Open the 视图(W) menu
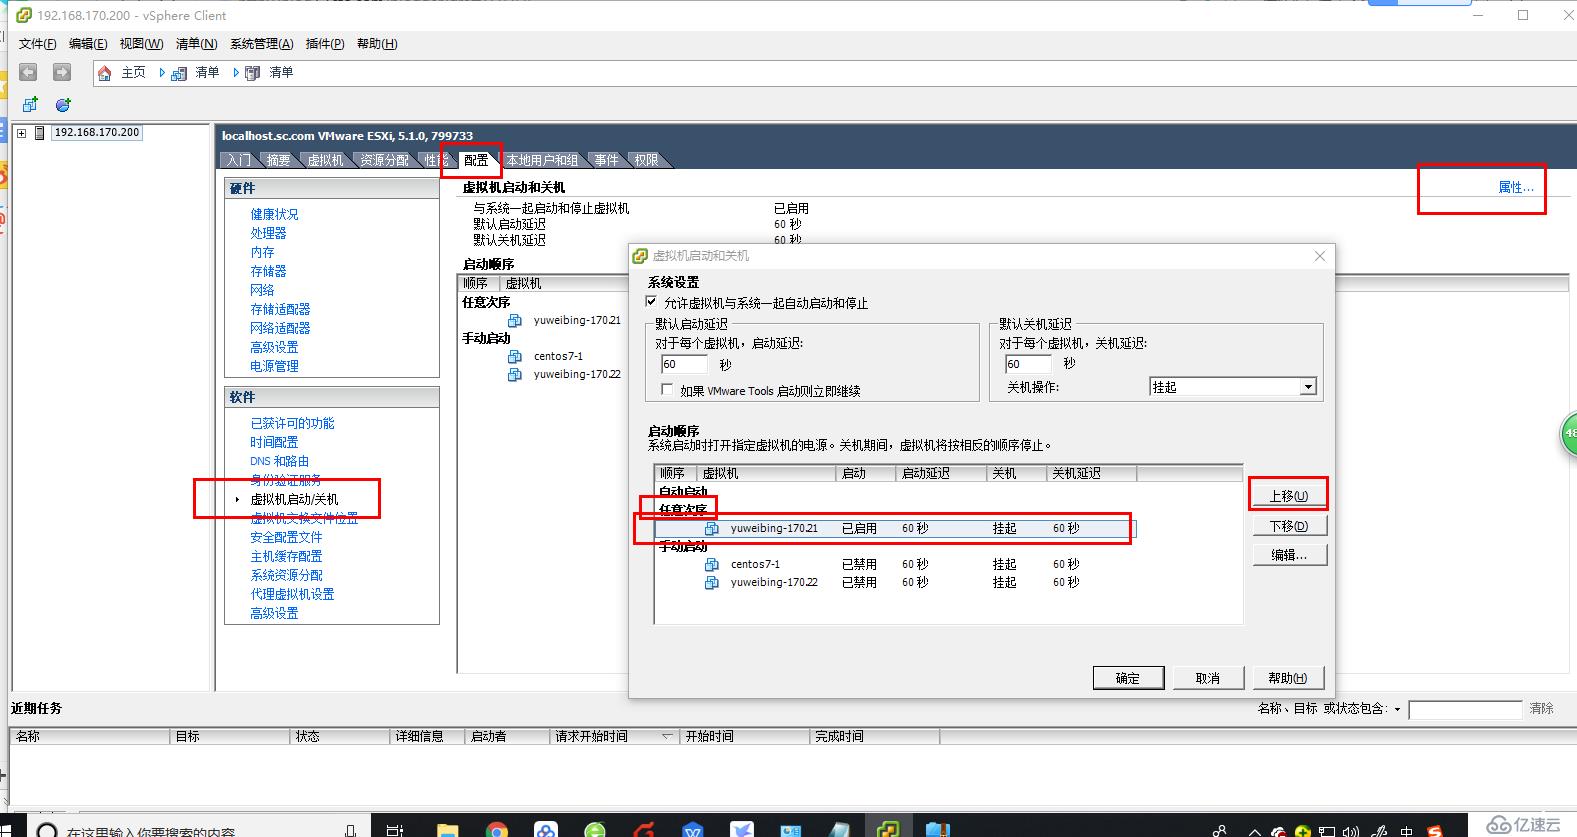 [x=141, y=44]
